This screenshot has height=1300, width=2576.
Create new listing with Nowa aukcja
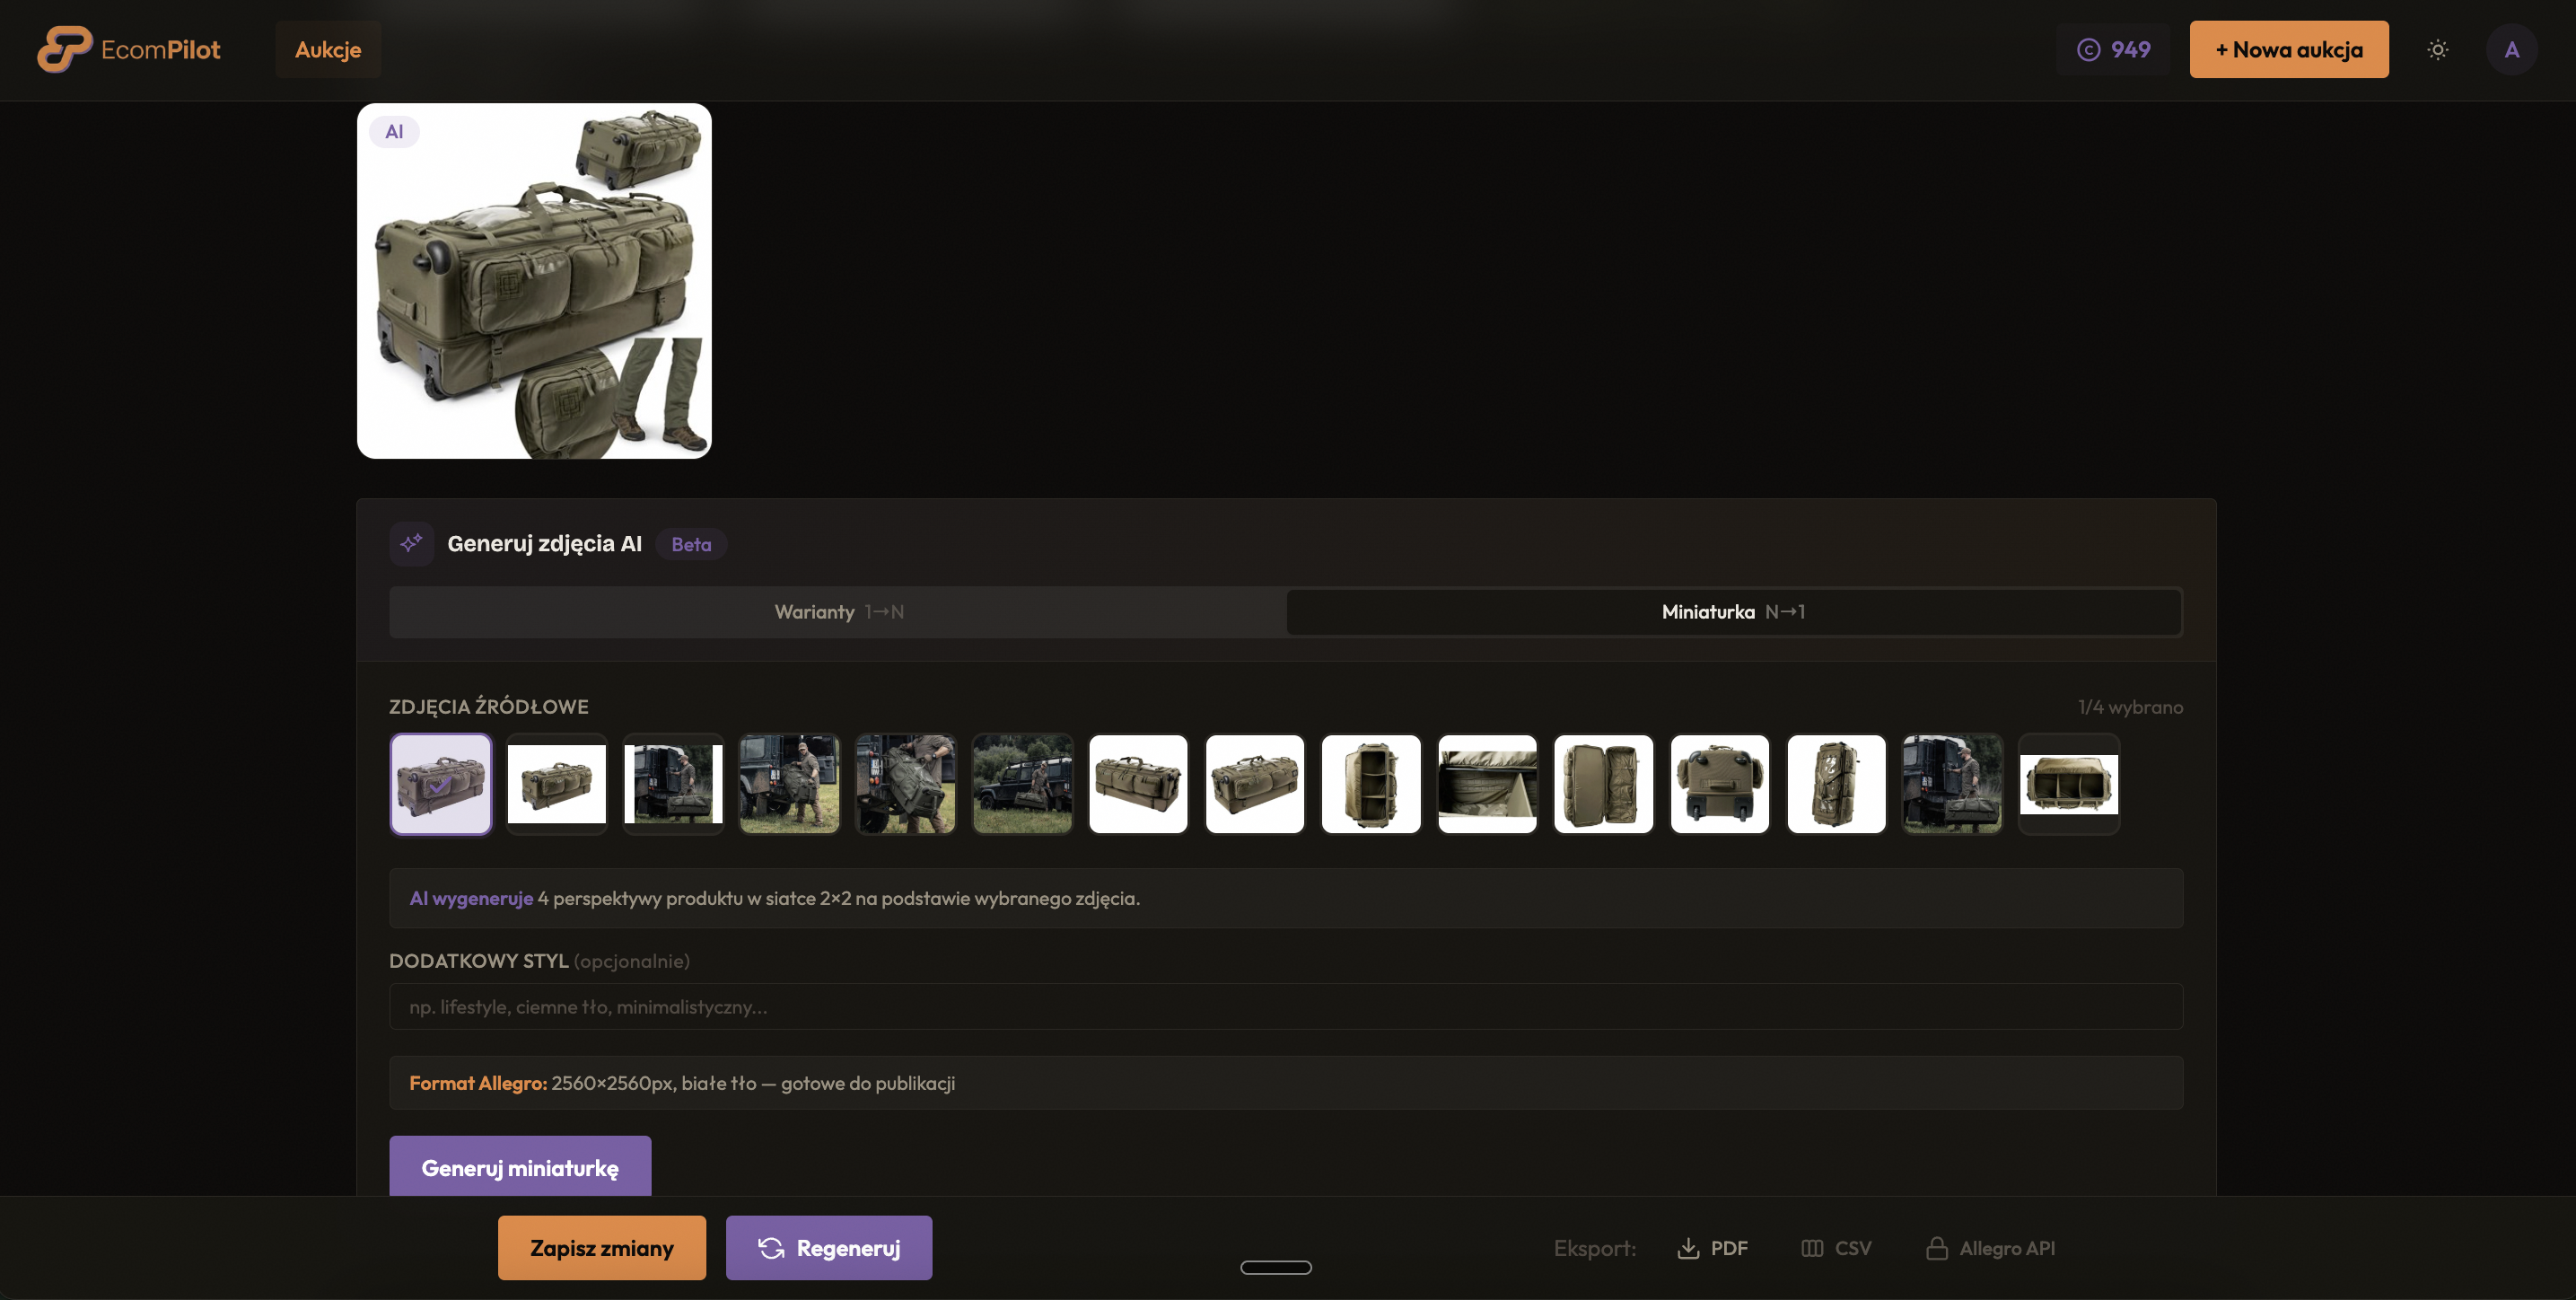click(2288, 50)
